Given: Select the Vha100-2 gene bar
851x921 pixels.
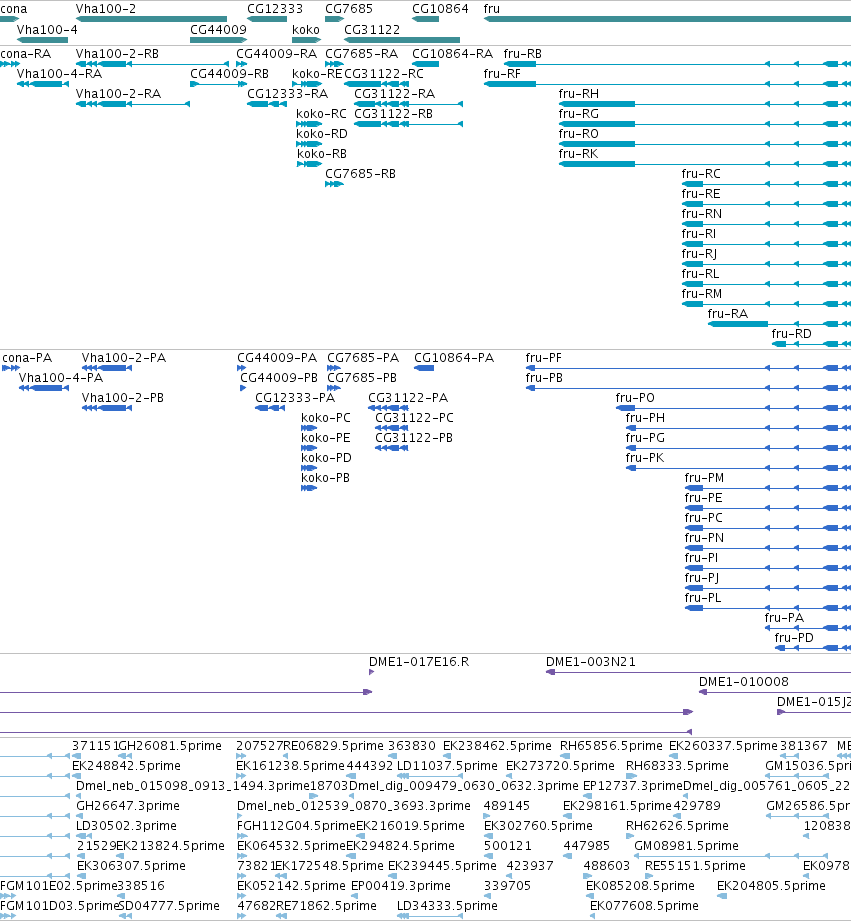Looking at the screenshot, I should (x=152, y=19).
